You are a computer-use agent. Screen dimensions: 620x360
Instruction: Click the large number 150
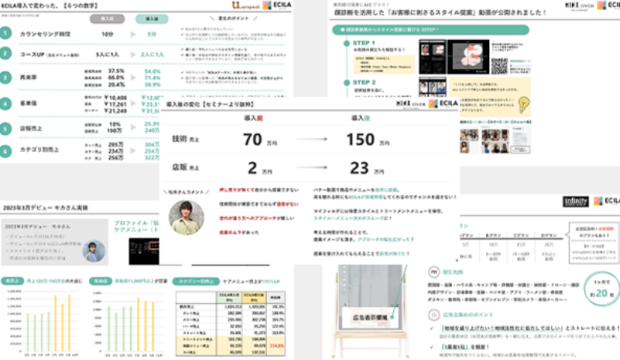coord(360,139)
